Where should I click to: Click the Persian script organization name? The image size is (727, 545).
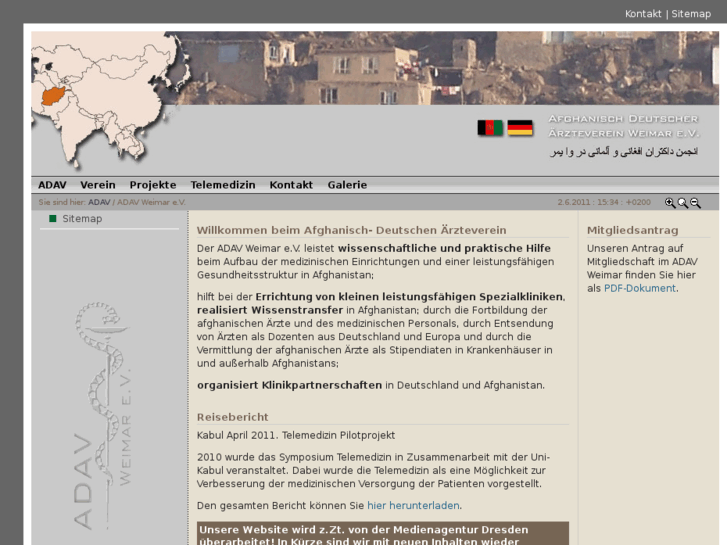tap(624, 152)
